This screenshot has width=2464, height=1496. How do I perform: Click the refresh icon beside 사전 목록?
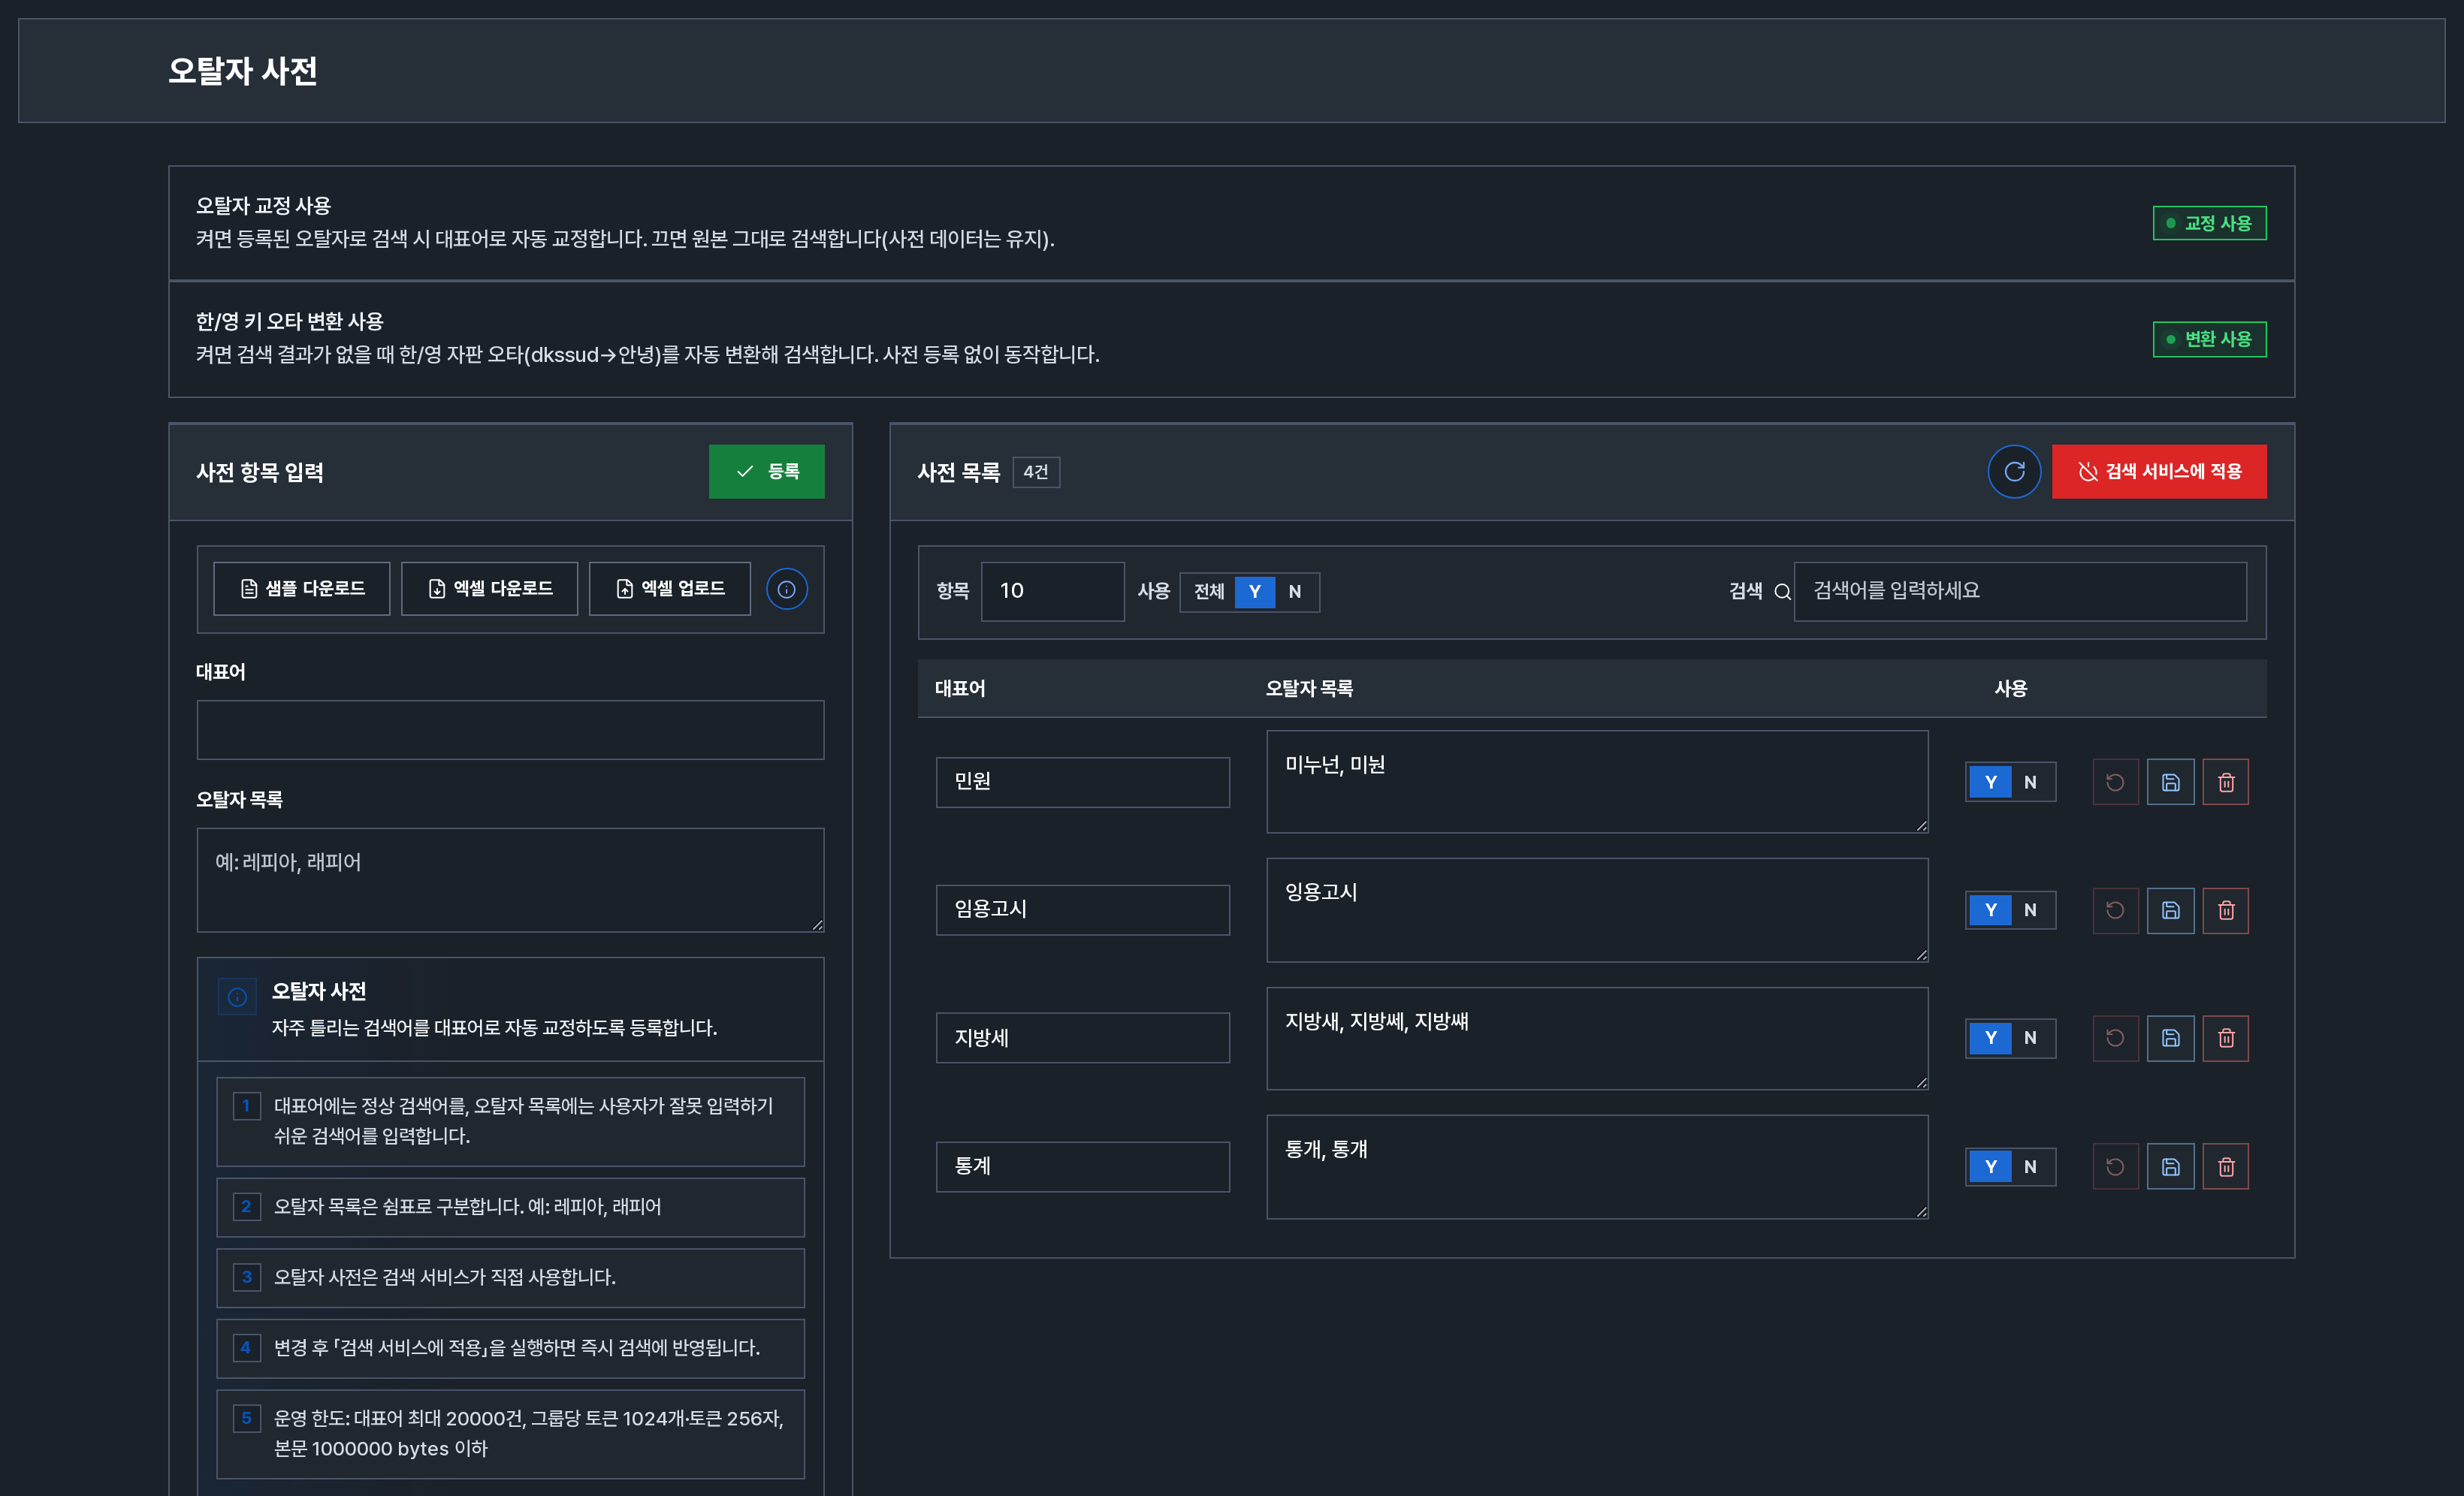coord(2013,471)
